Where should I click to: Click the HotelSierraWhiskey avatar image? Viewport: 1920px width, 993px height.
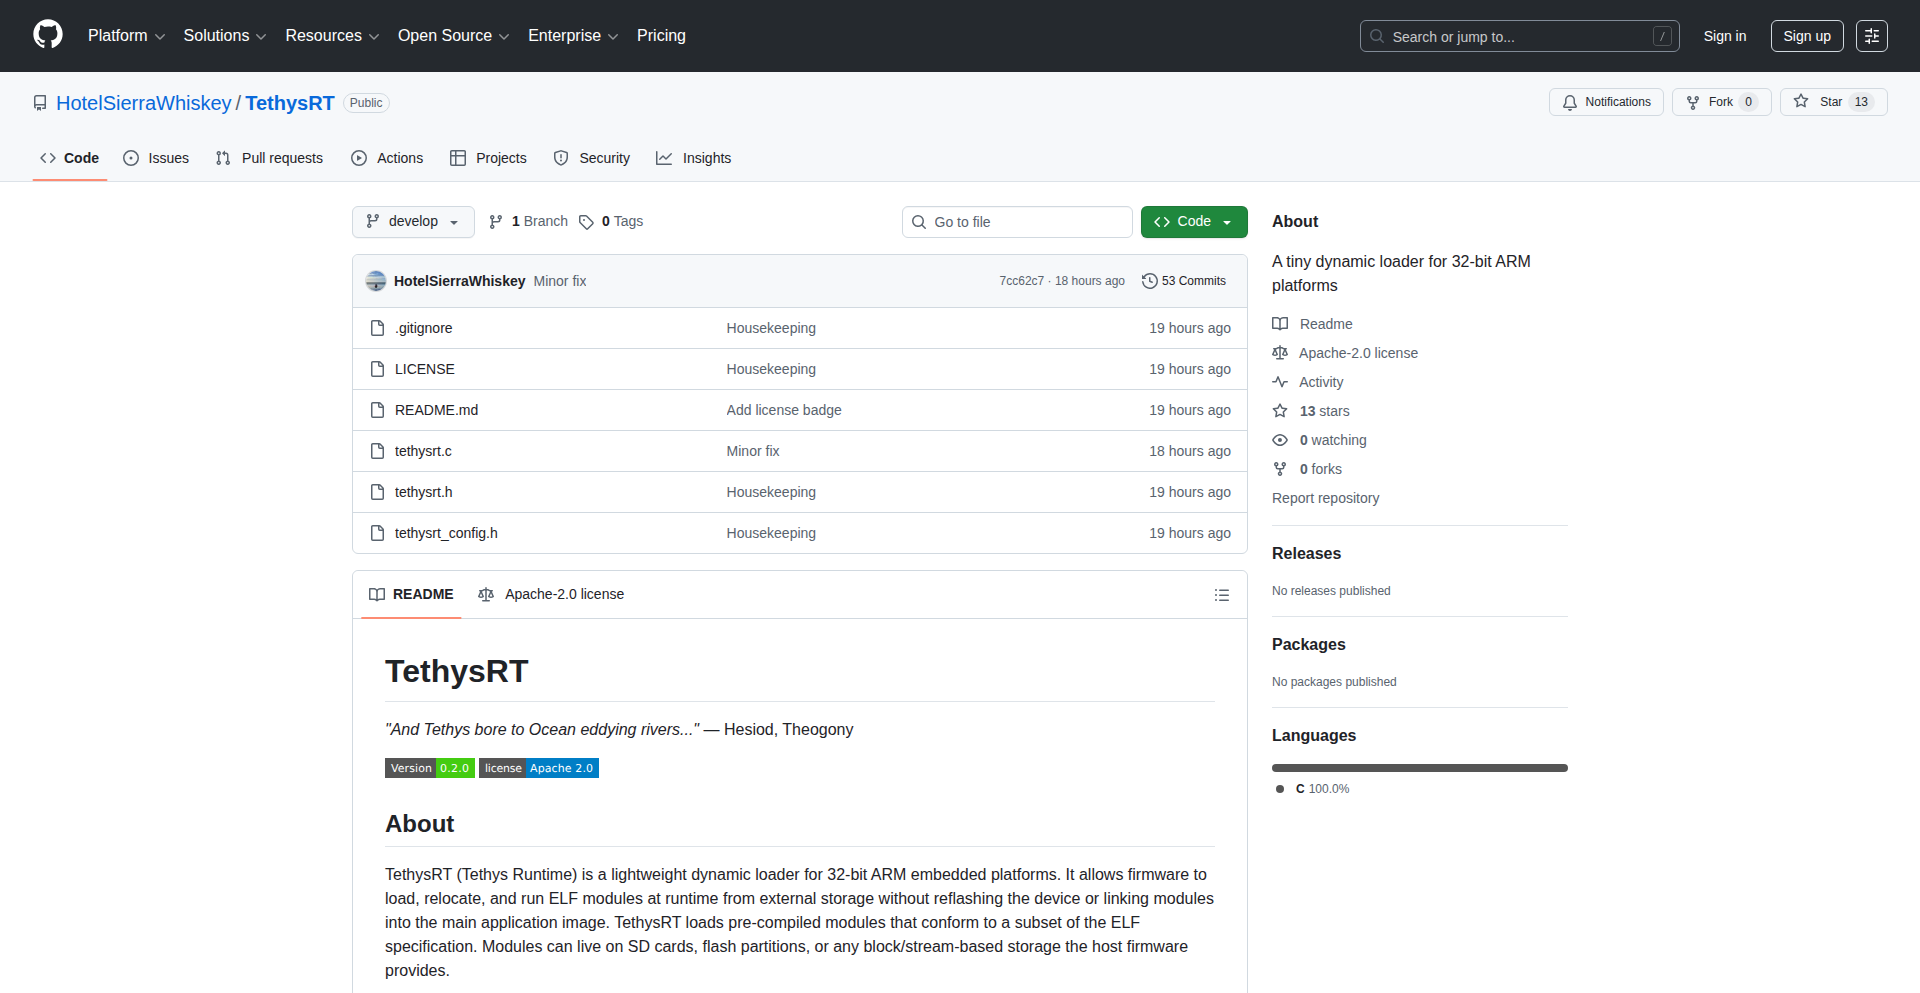[x=376, y=281]
